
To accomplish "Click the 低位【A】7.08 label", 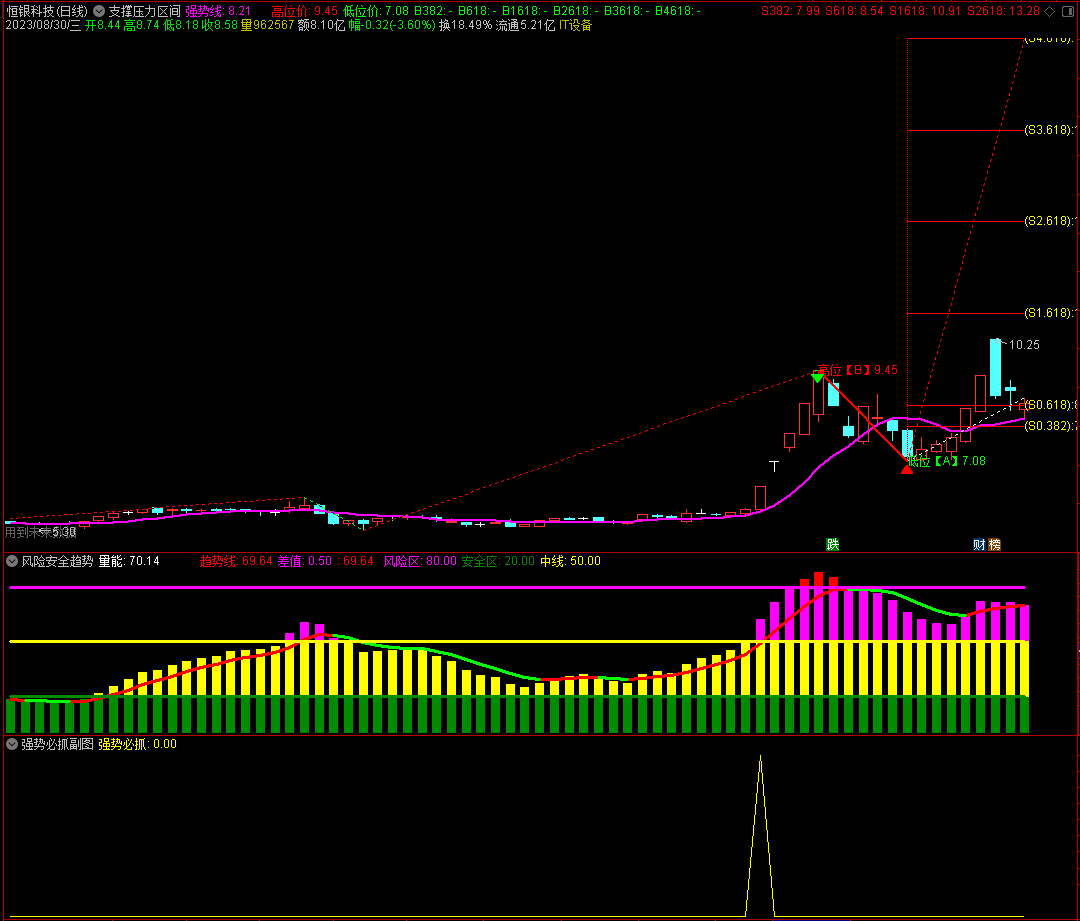I will 947,461.
